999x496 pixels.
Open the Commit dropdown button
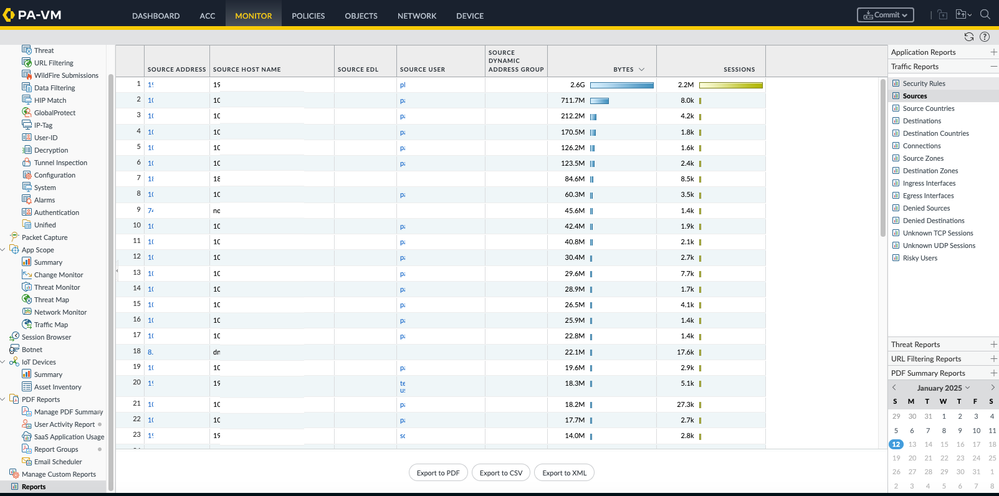point(885,15)
